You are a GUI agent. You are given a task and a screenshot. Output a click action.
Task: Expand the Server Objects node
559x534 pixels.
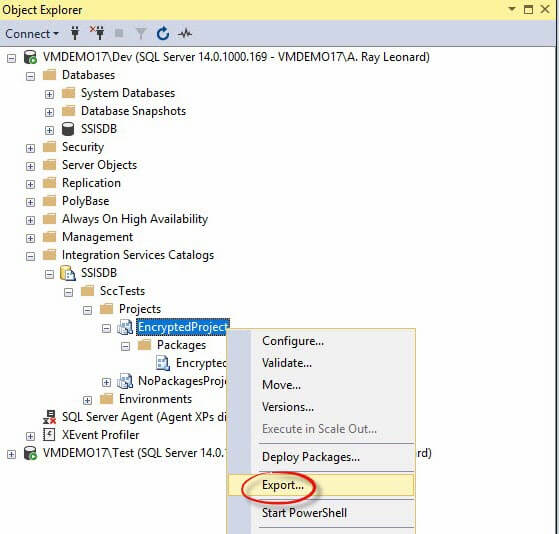30,166
